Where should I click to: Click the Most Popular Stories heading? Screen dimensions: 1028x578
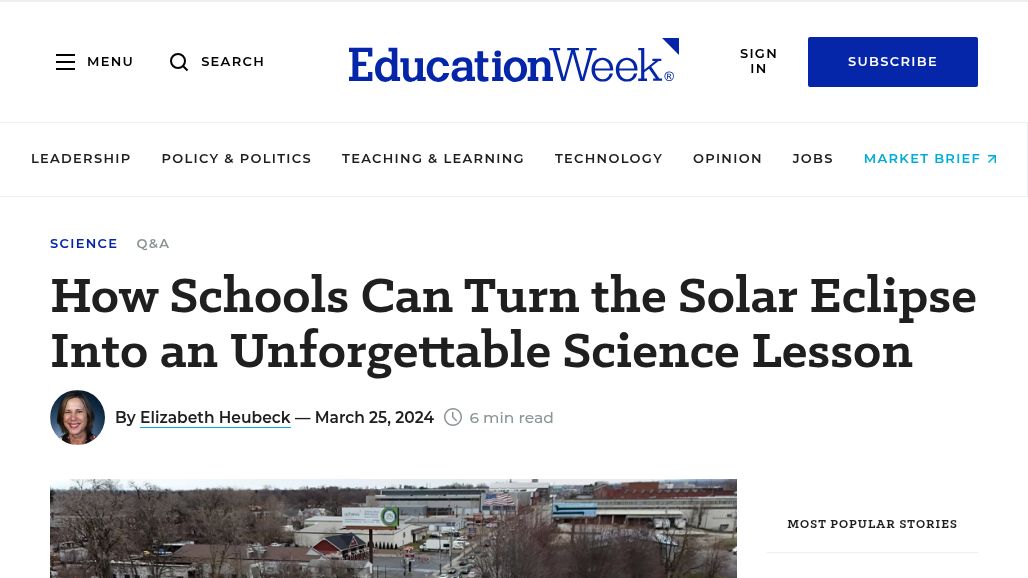[x=872, y=524]
